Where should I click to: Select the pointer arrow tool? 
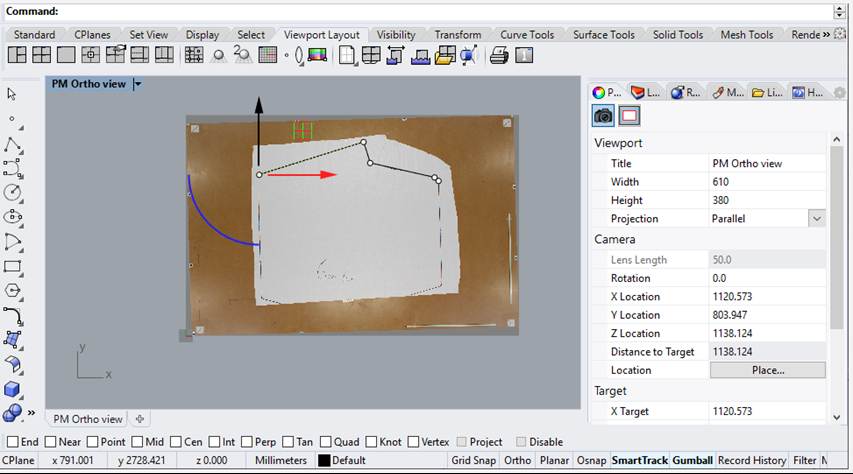12,94
